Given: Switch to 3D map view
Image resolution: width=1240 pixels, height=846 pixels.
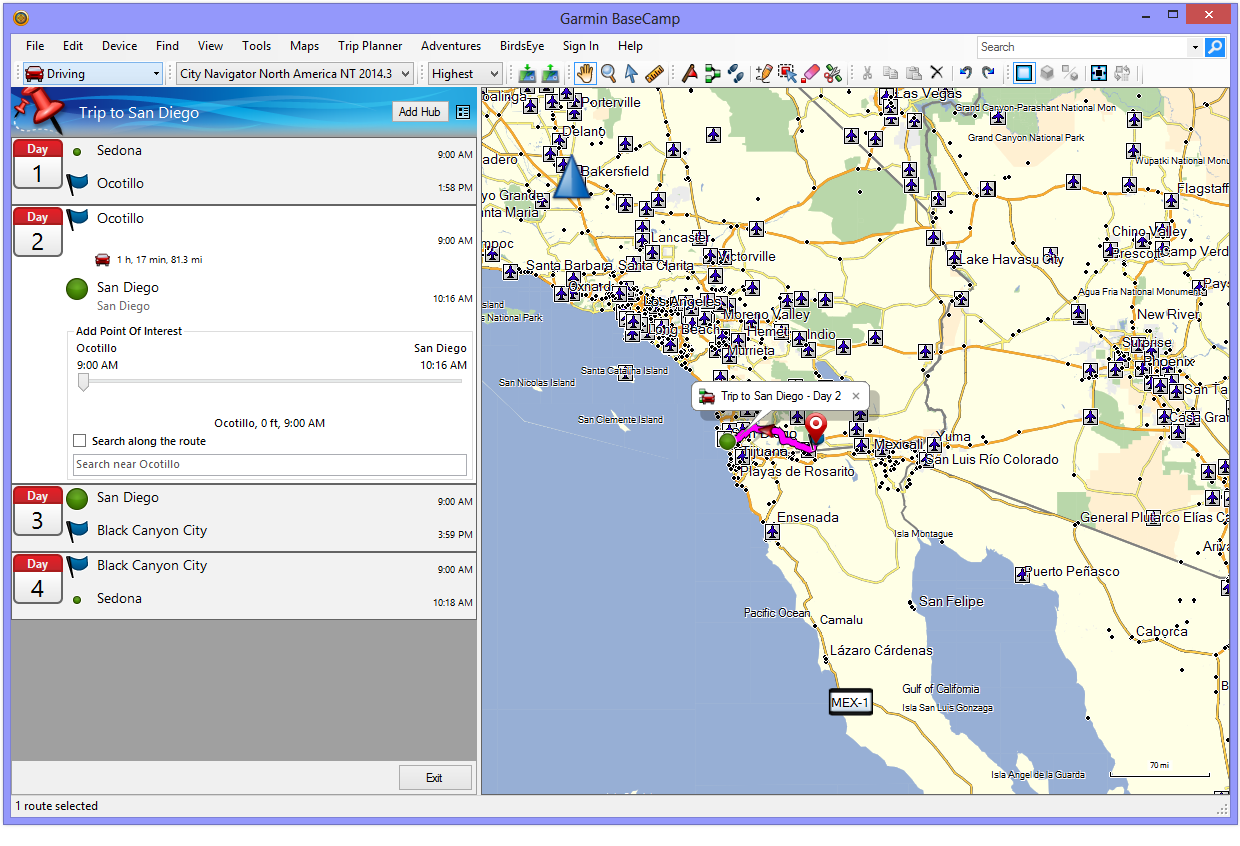Looking at the screenshot, I should [1047, 73].
